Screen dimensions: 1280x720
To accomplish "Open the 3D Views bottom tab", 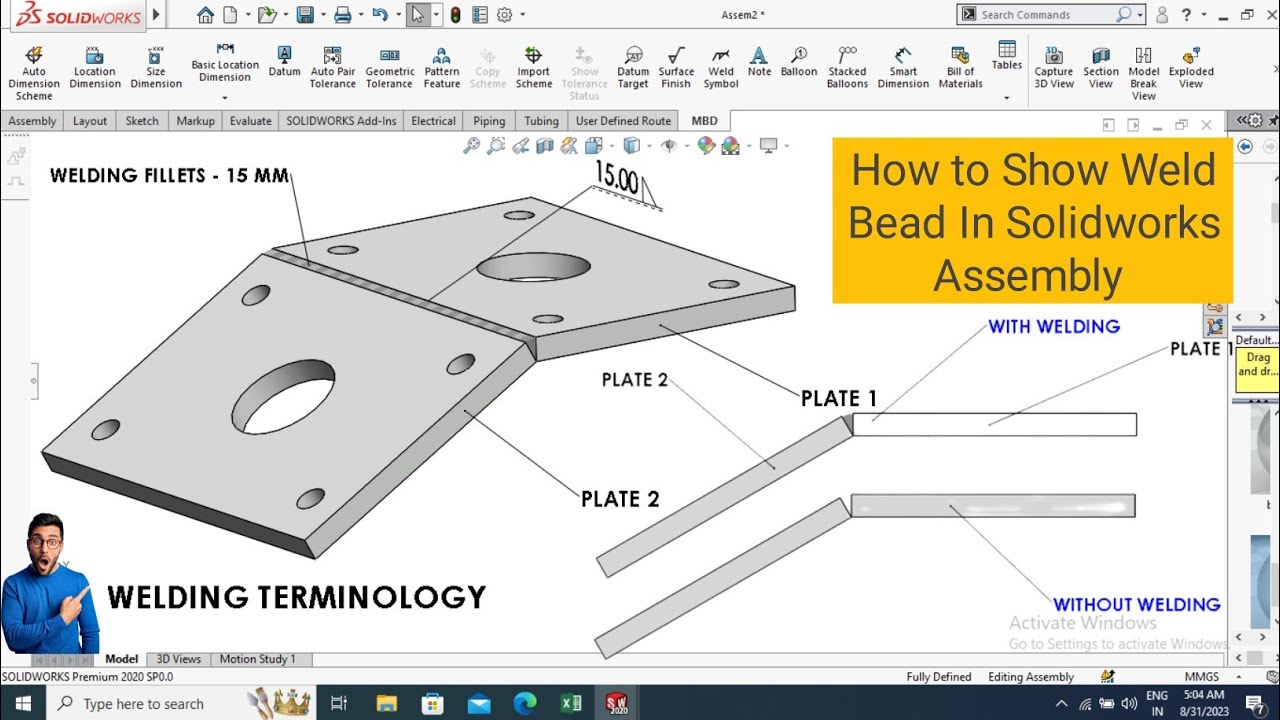I will click(179, 659).
